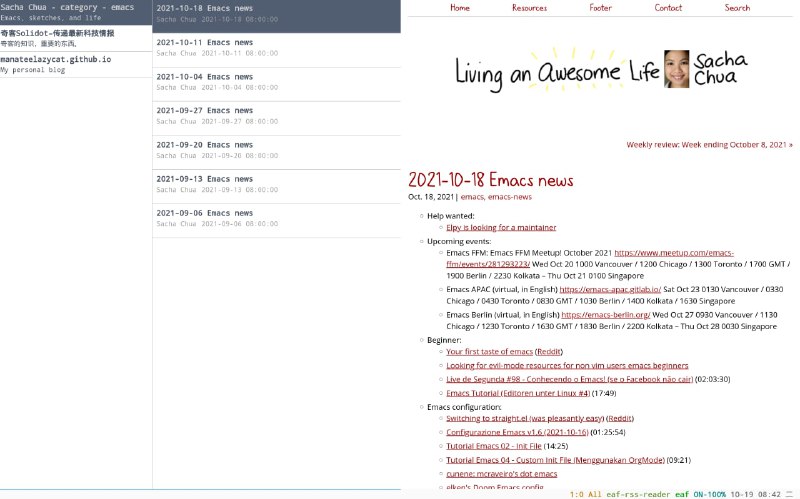
Task: Click the Home menu item
Action: (x=460, y=8)
